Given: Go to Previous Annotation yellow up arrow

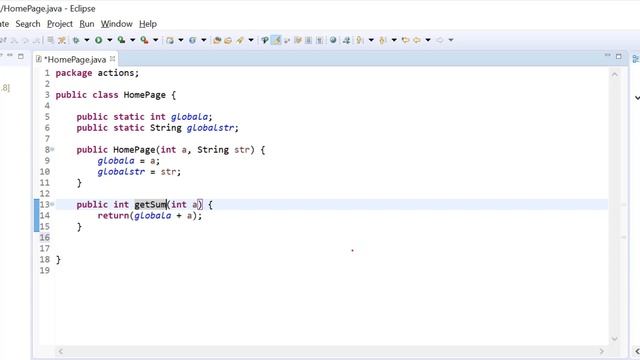Looking at the screenshot, I should pyautogui.click(x=382, y=40).
